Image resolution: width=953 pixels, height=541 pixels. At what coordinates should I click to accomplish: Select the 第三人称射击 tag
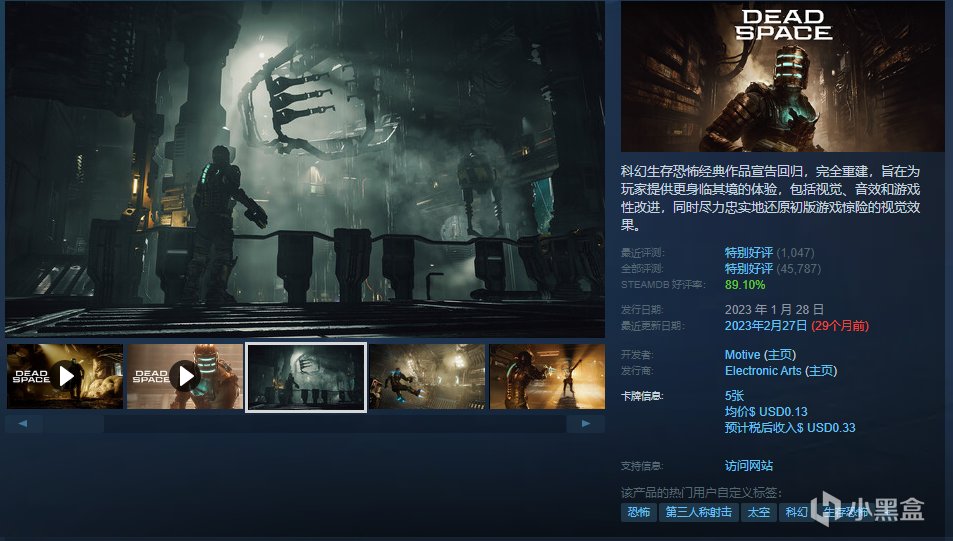[698, 512]
